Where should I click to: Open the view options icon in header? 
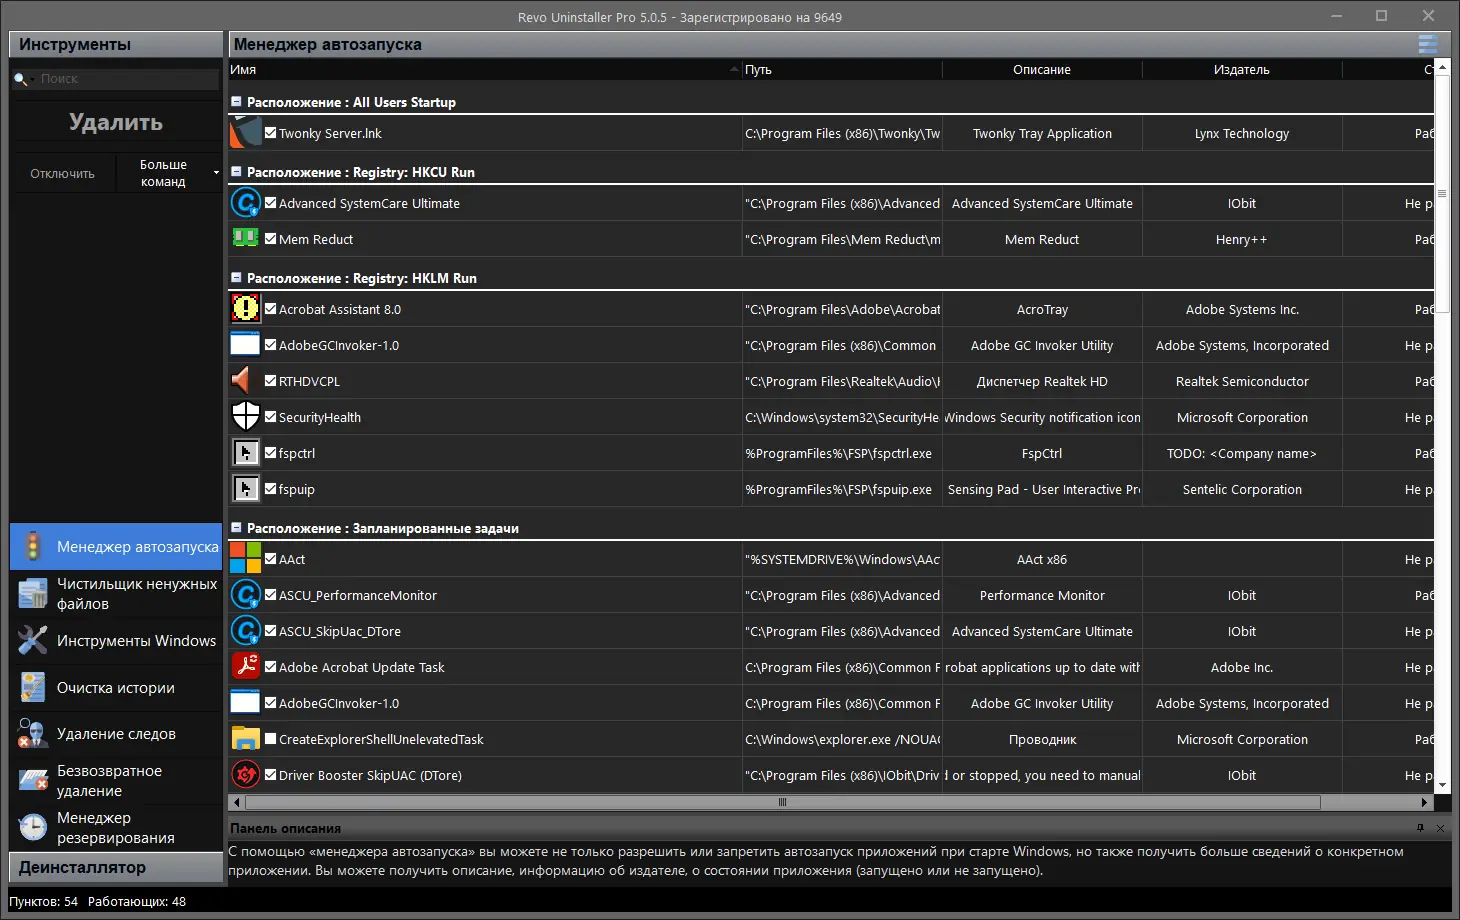point(1428,44)
